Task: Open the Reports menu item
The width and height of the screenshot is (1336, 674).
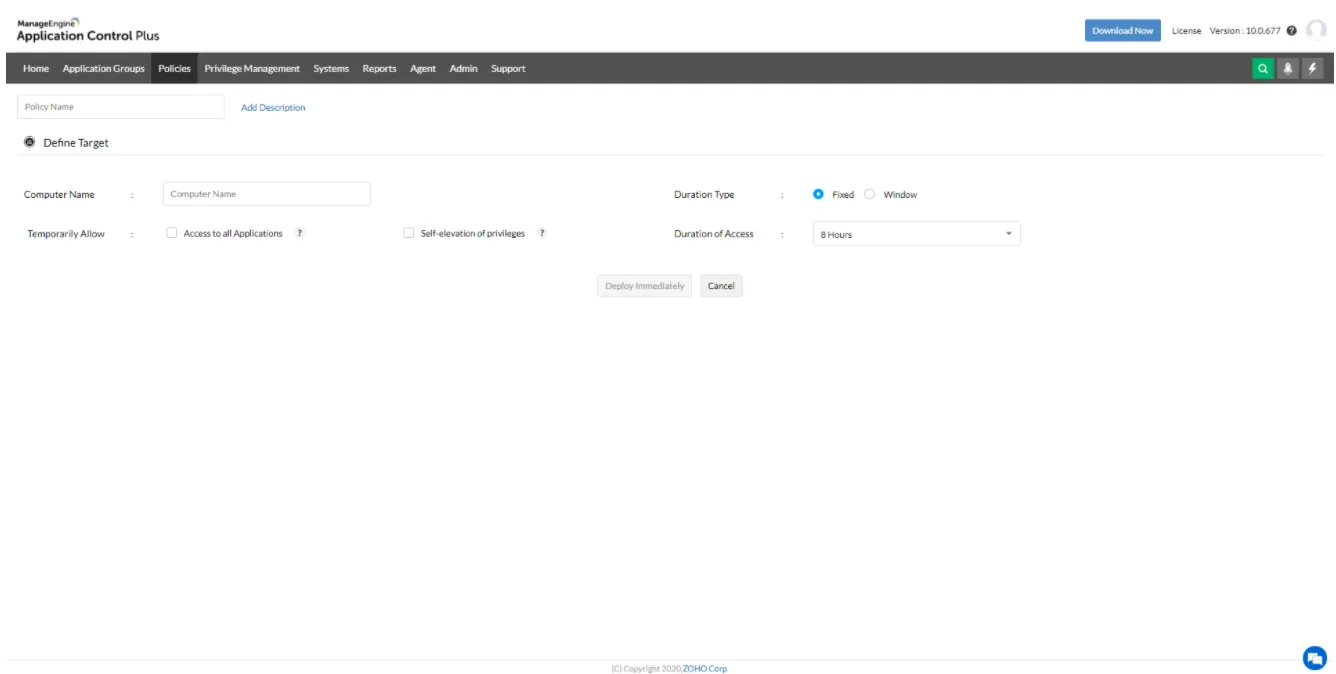Action: click(x=379, y=68)
